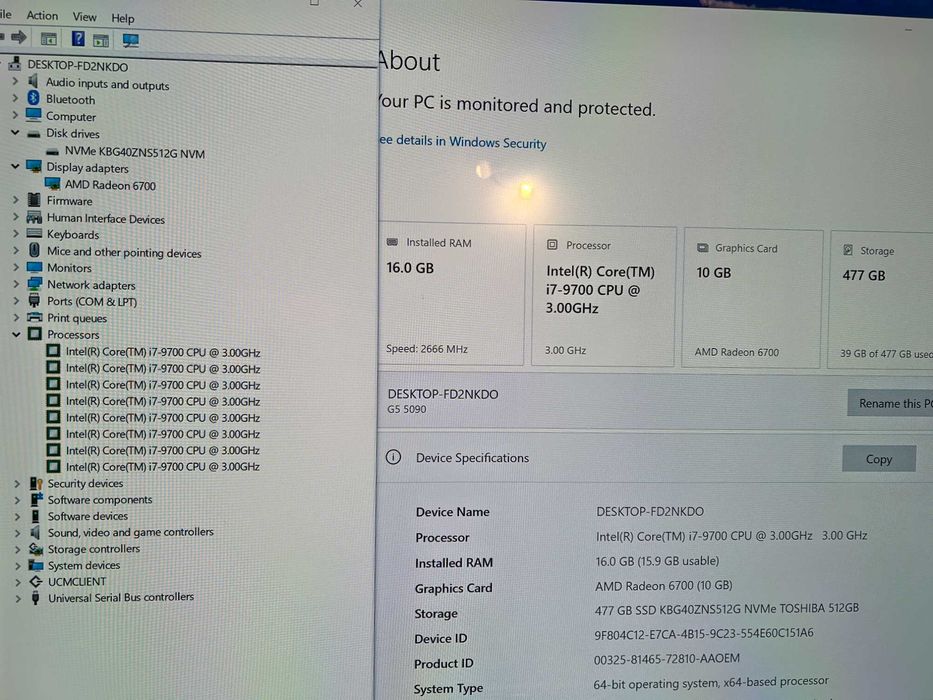This screenshot has height=700, width=933.
Task: Click the System devices icon
Action: coord(36,564)
